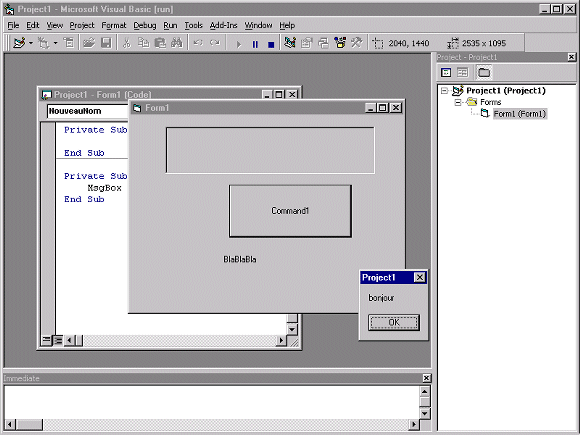
Task: Open the Form Layout Window icon
Action: pyautogui.click(x=323, y=43)
